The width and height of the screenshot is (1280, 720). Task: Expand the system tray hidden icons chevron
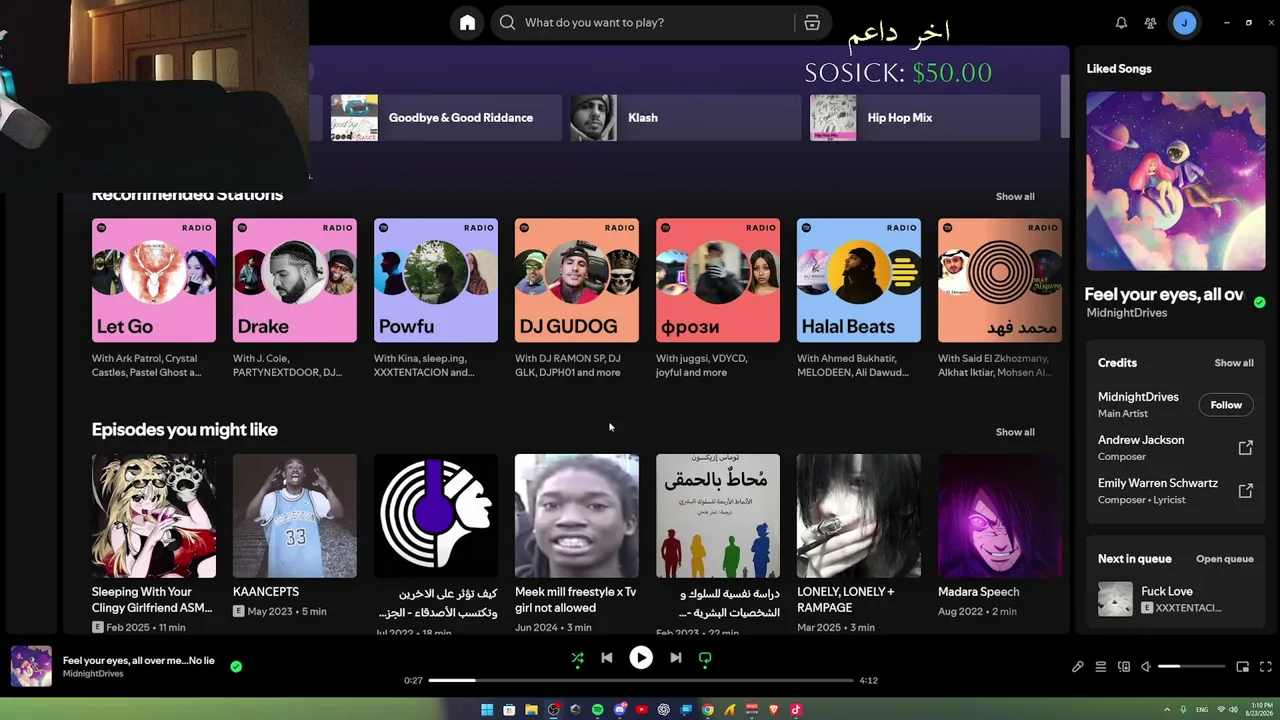tap(1166, 710)
